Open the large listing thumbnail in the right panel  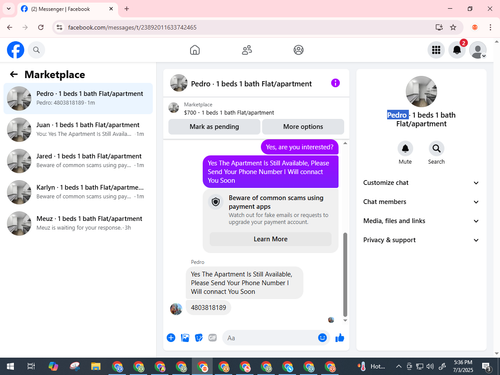(421, 91)
